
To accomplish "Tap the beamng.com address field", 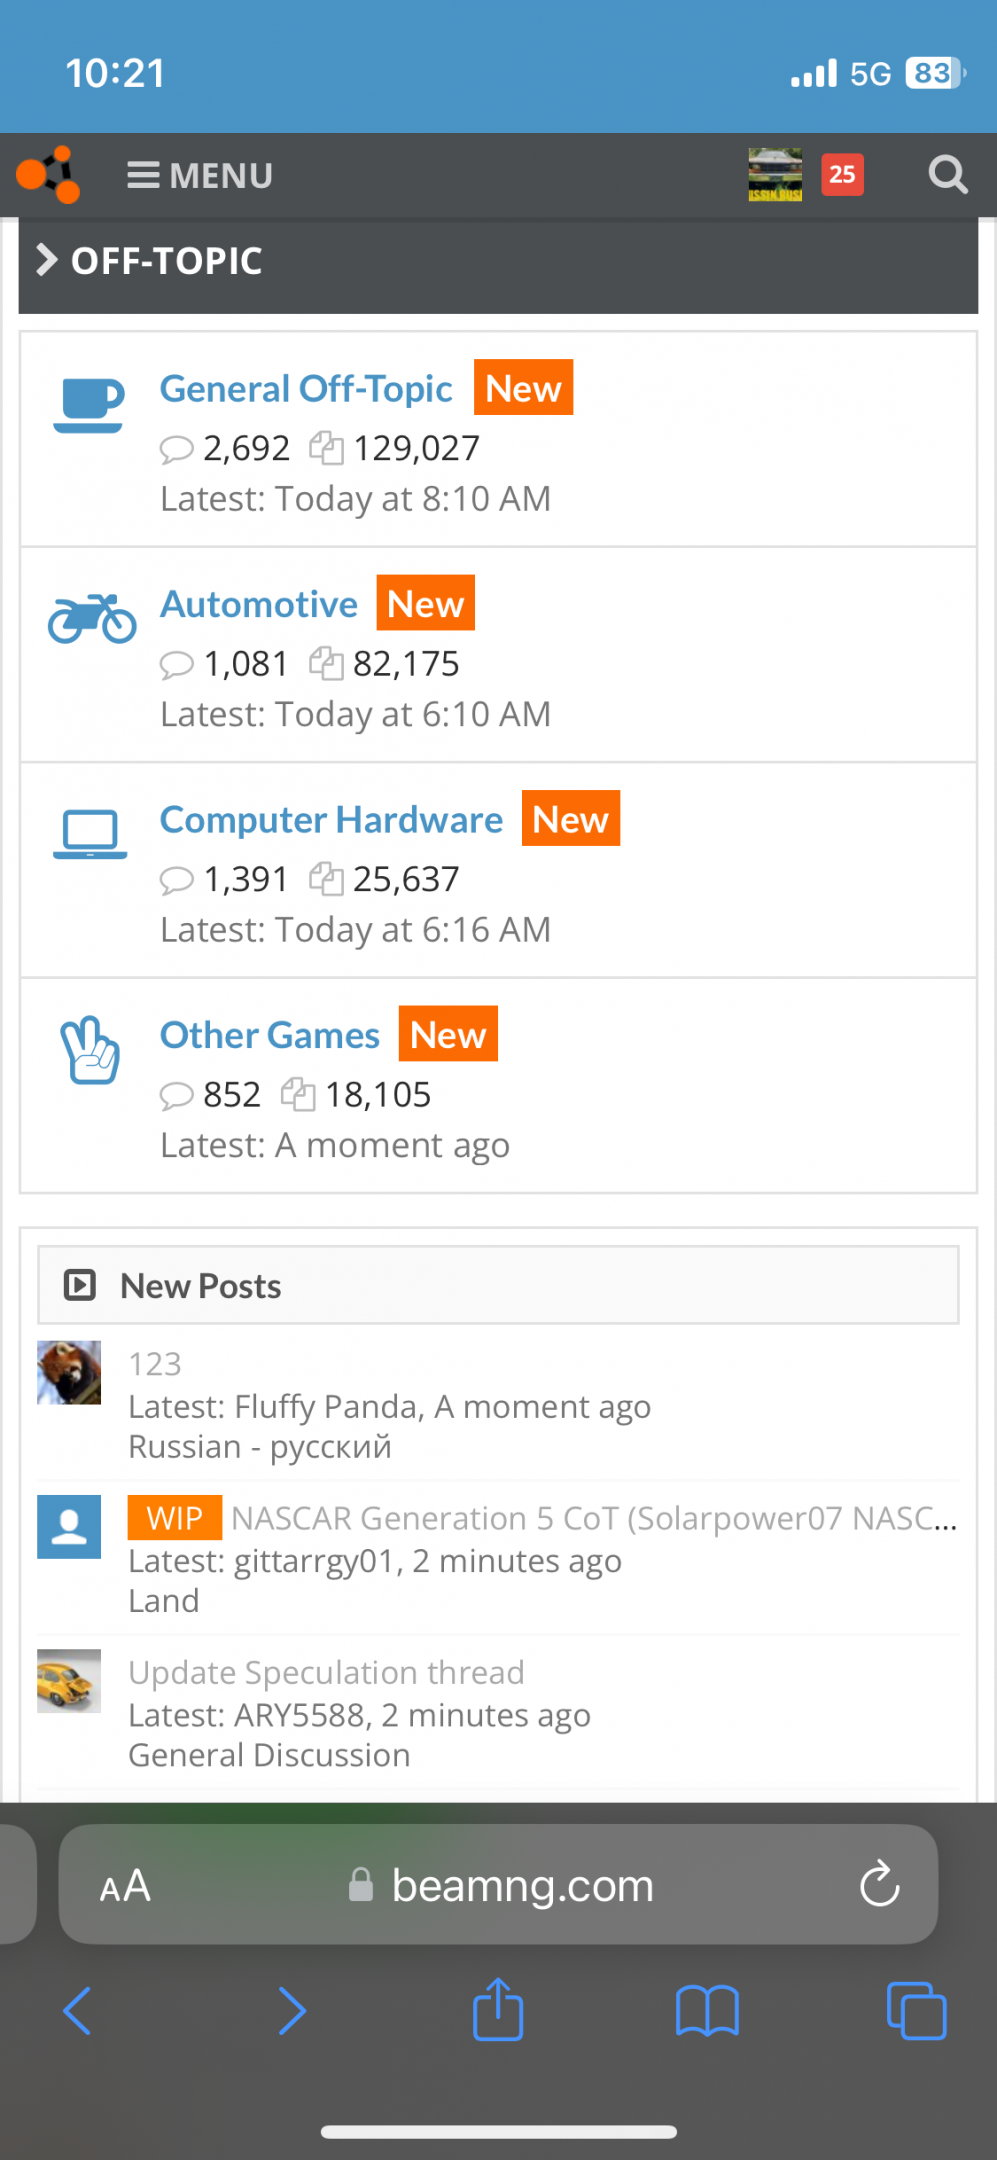I will [522, 1886].
